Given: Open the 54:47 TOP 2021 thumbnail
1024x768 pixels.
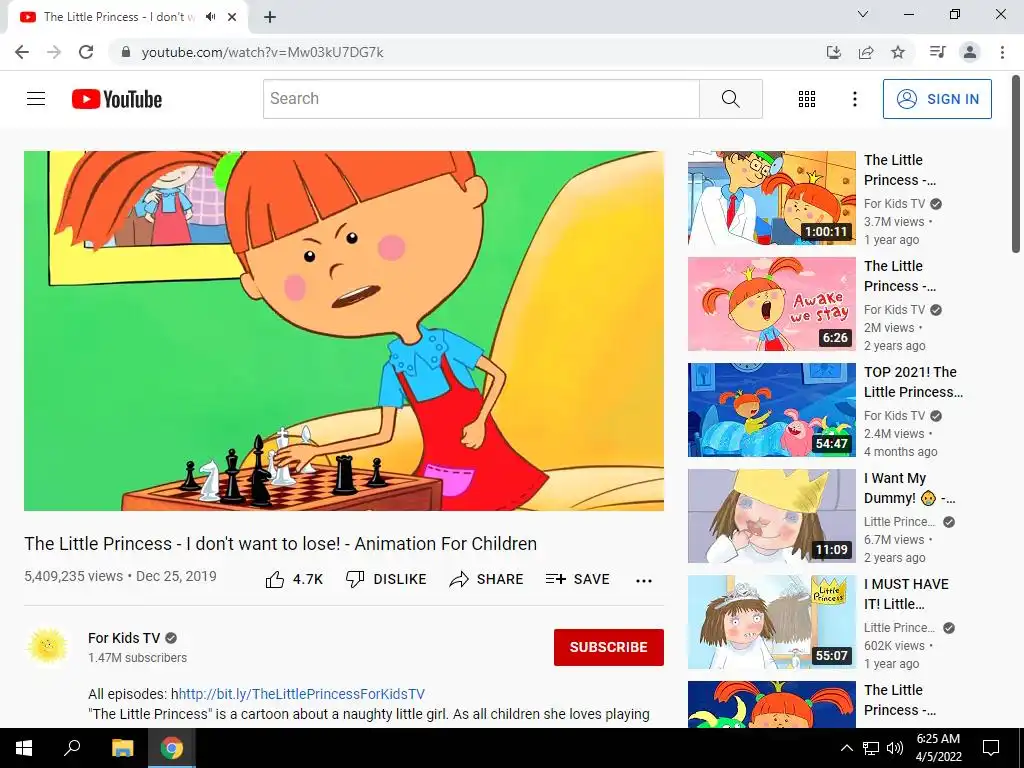Looking at the screenshot, I should click(771, 409).
